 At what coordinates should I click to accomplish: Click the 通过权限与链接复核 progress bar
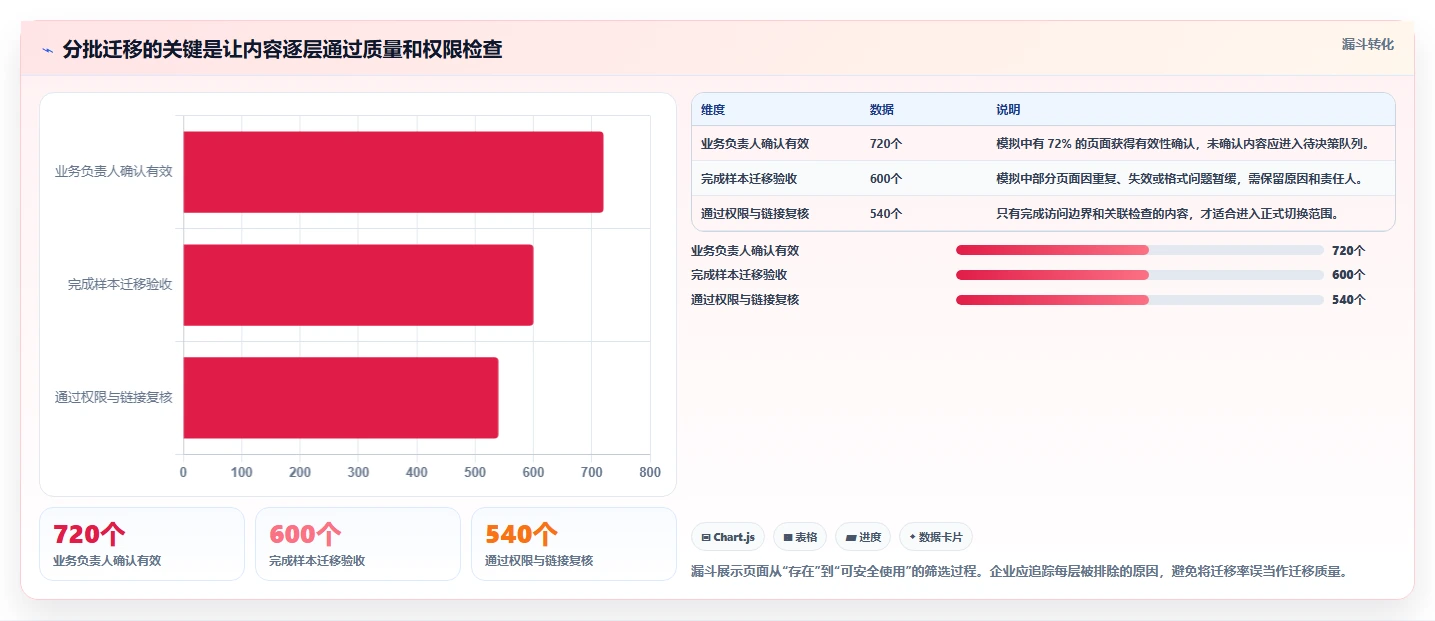point(1139,300)
